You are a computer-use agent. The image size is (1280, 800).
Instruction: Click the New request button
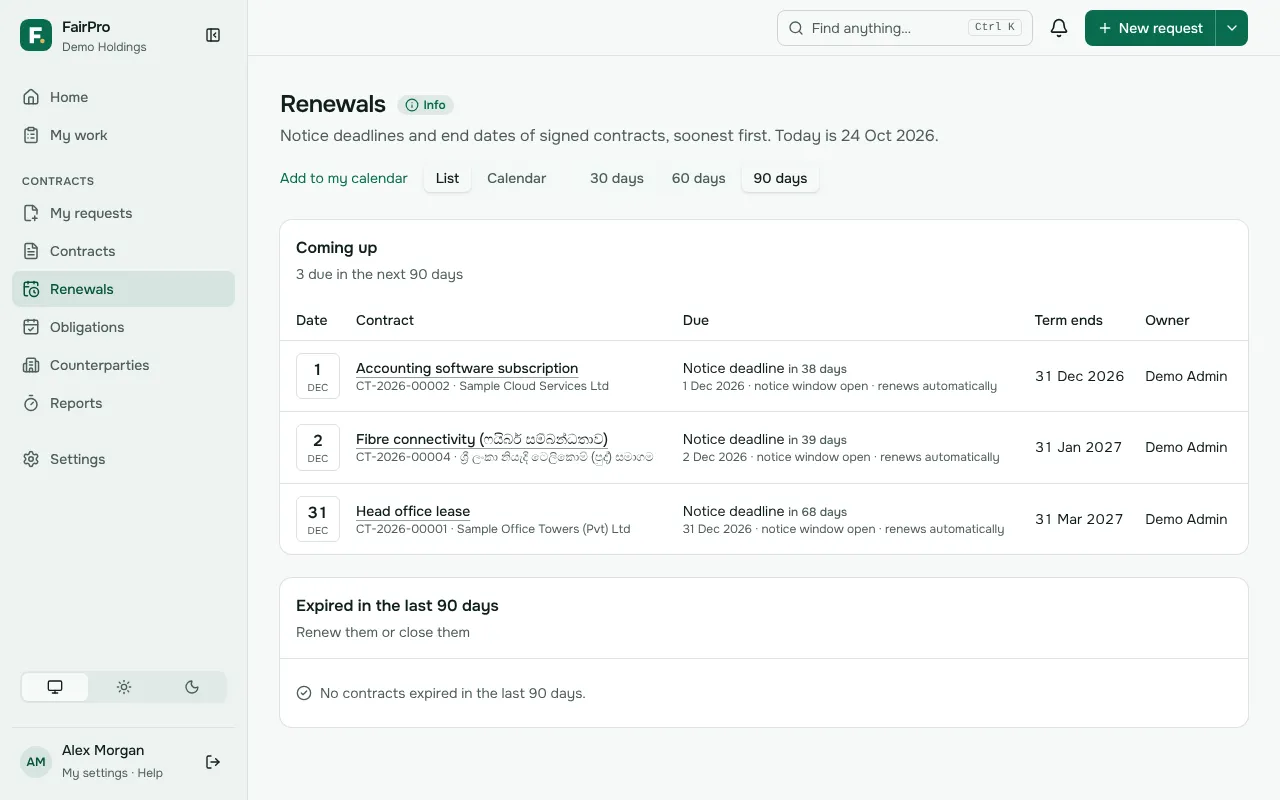1150,28
